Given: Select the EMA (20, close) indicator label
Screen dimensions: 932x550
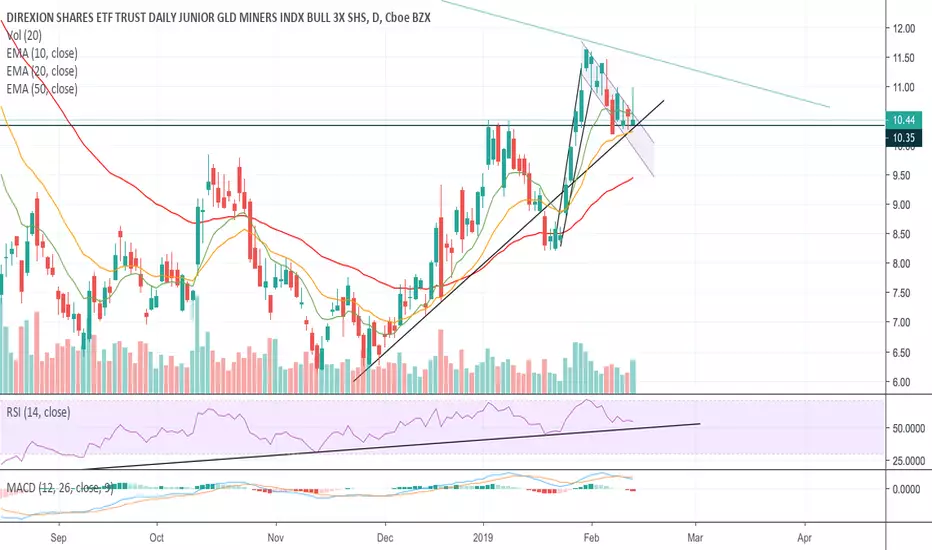Looking at the screenshot, I should tap(42, 71).
